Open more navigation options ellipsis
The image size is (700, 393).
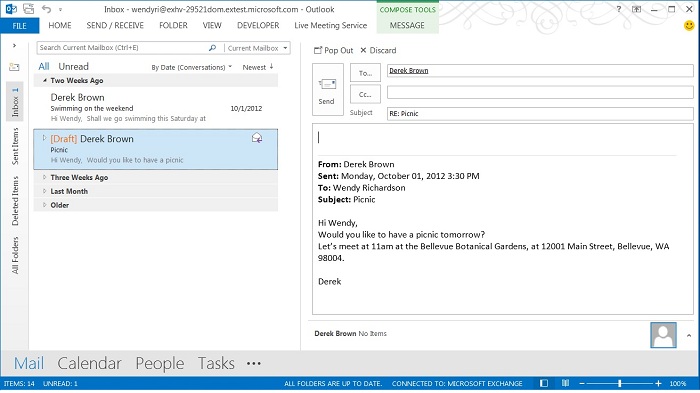pyautogui.click(x=254, y=364)
